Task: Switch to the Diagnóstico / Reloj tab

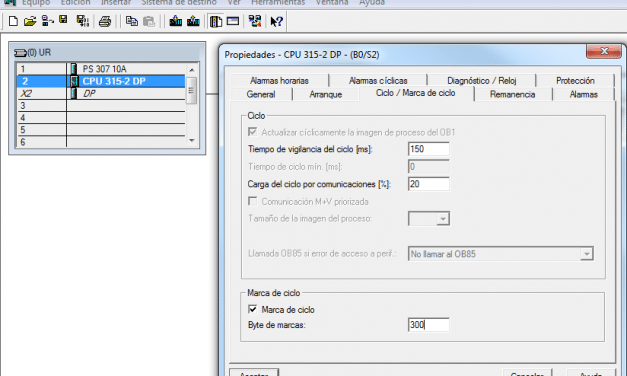Action: tap(481, 80)
